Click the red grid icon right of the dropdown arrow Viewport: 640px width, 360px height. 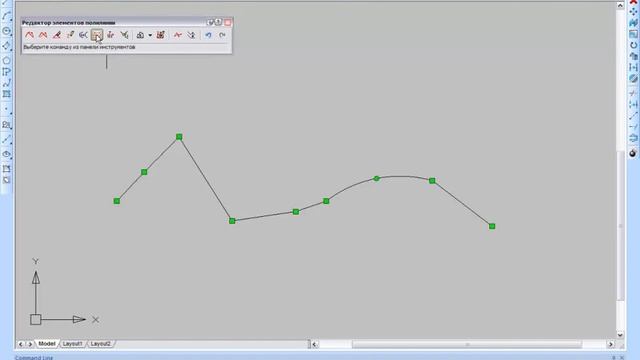[x=160, y=35]
